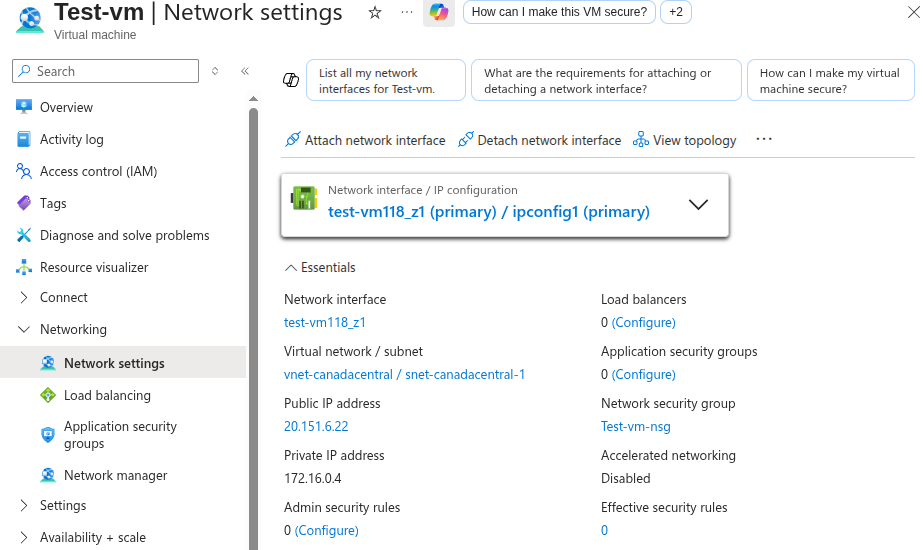Open test-vm118_z1 (primary) / ipconfig1 link
This screenshot has height=550, width=923.
pos(489,212)
